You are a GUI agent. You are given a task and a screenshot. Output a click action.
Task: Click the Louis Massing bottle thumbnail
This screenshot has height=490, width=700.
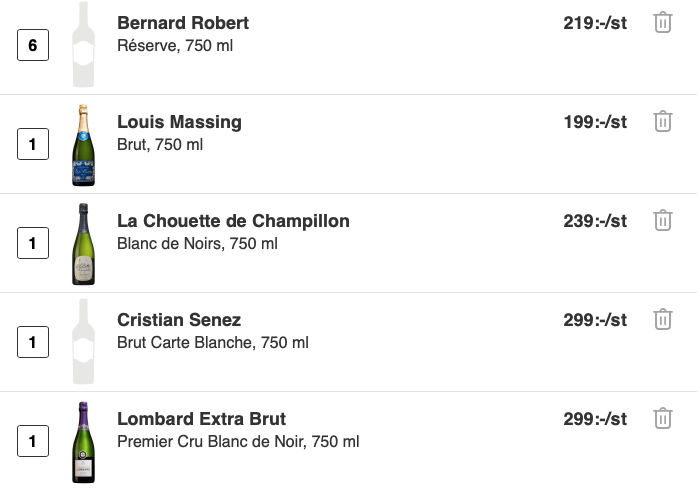click(x=83, y=145)
